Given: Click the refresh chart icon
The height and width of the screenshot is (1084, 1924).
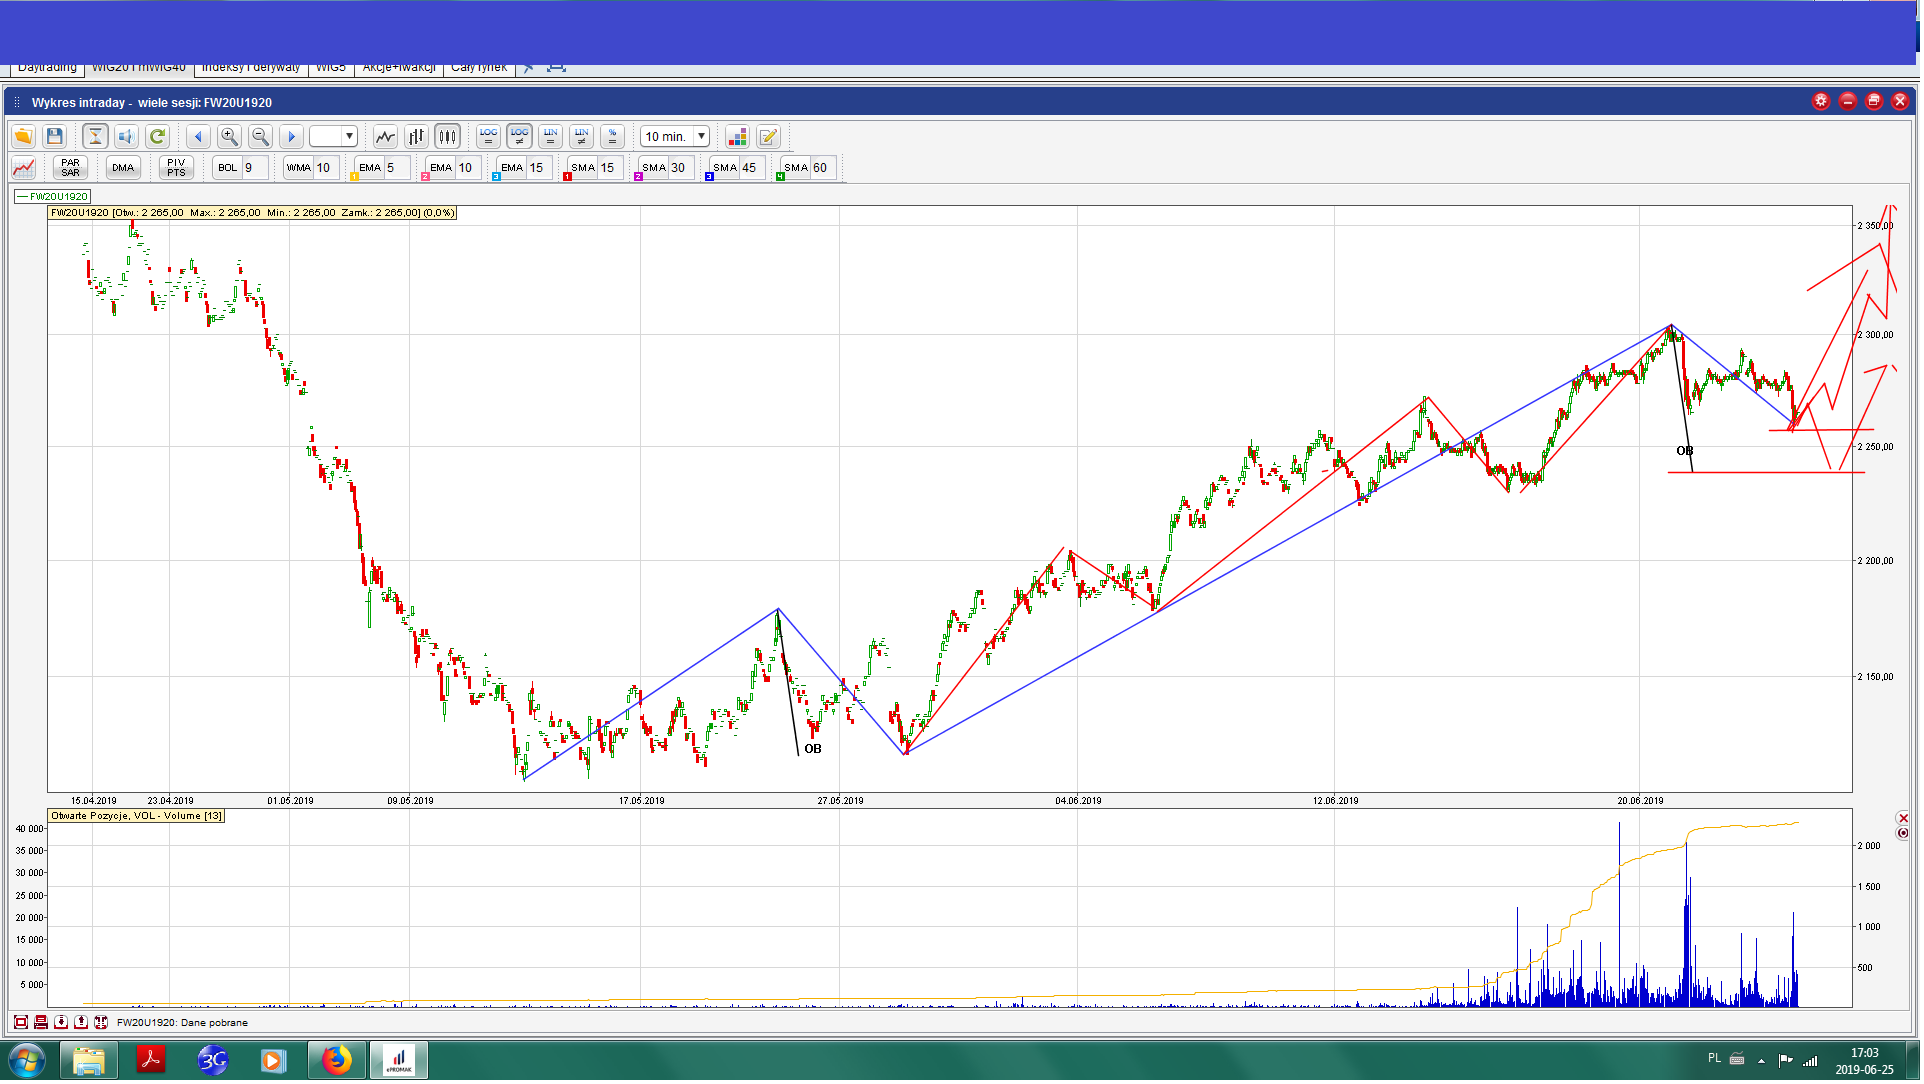Looking at the screenshot, I should 157,137.
